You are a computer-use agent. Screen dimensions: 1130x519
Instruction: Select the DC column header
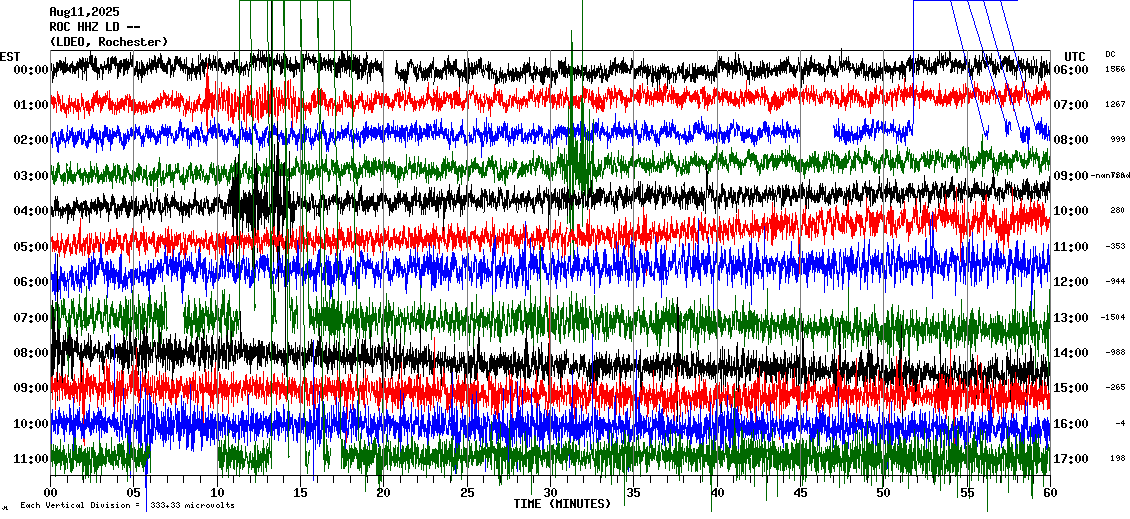1110,54
